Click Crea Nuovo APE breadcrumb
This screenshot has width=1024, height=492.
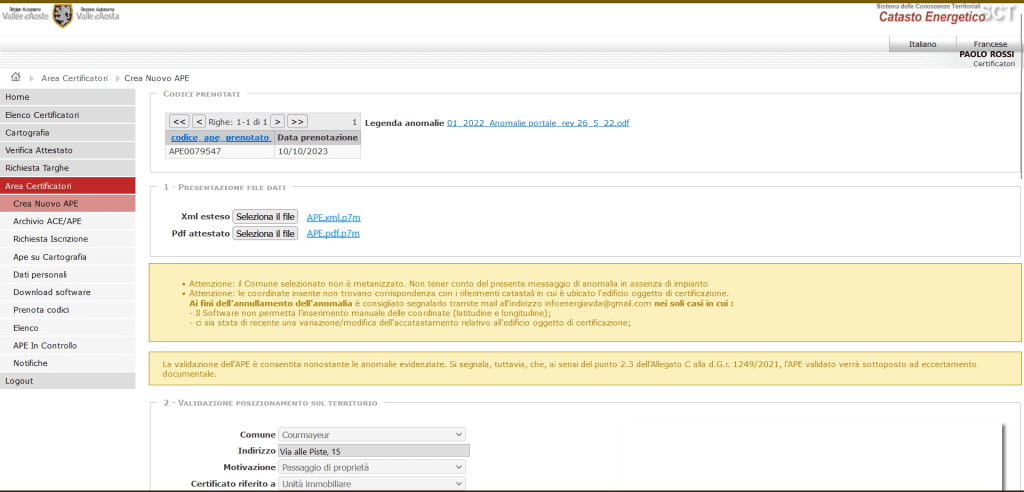pyautogui.click(x=157, y=78)
